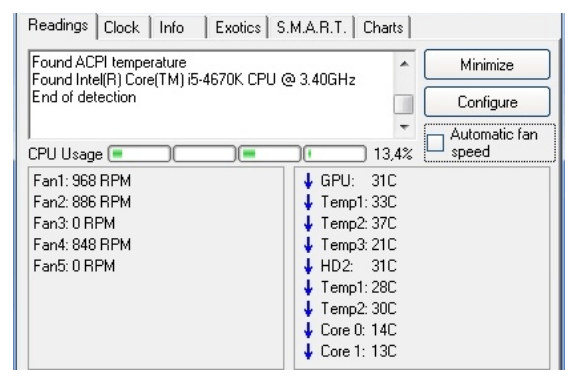The width and height of the screenshot is (580, 384).
Task: Click the fourth CPU usage bar
Action: pos(335,154)
